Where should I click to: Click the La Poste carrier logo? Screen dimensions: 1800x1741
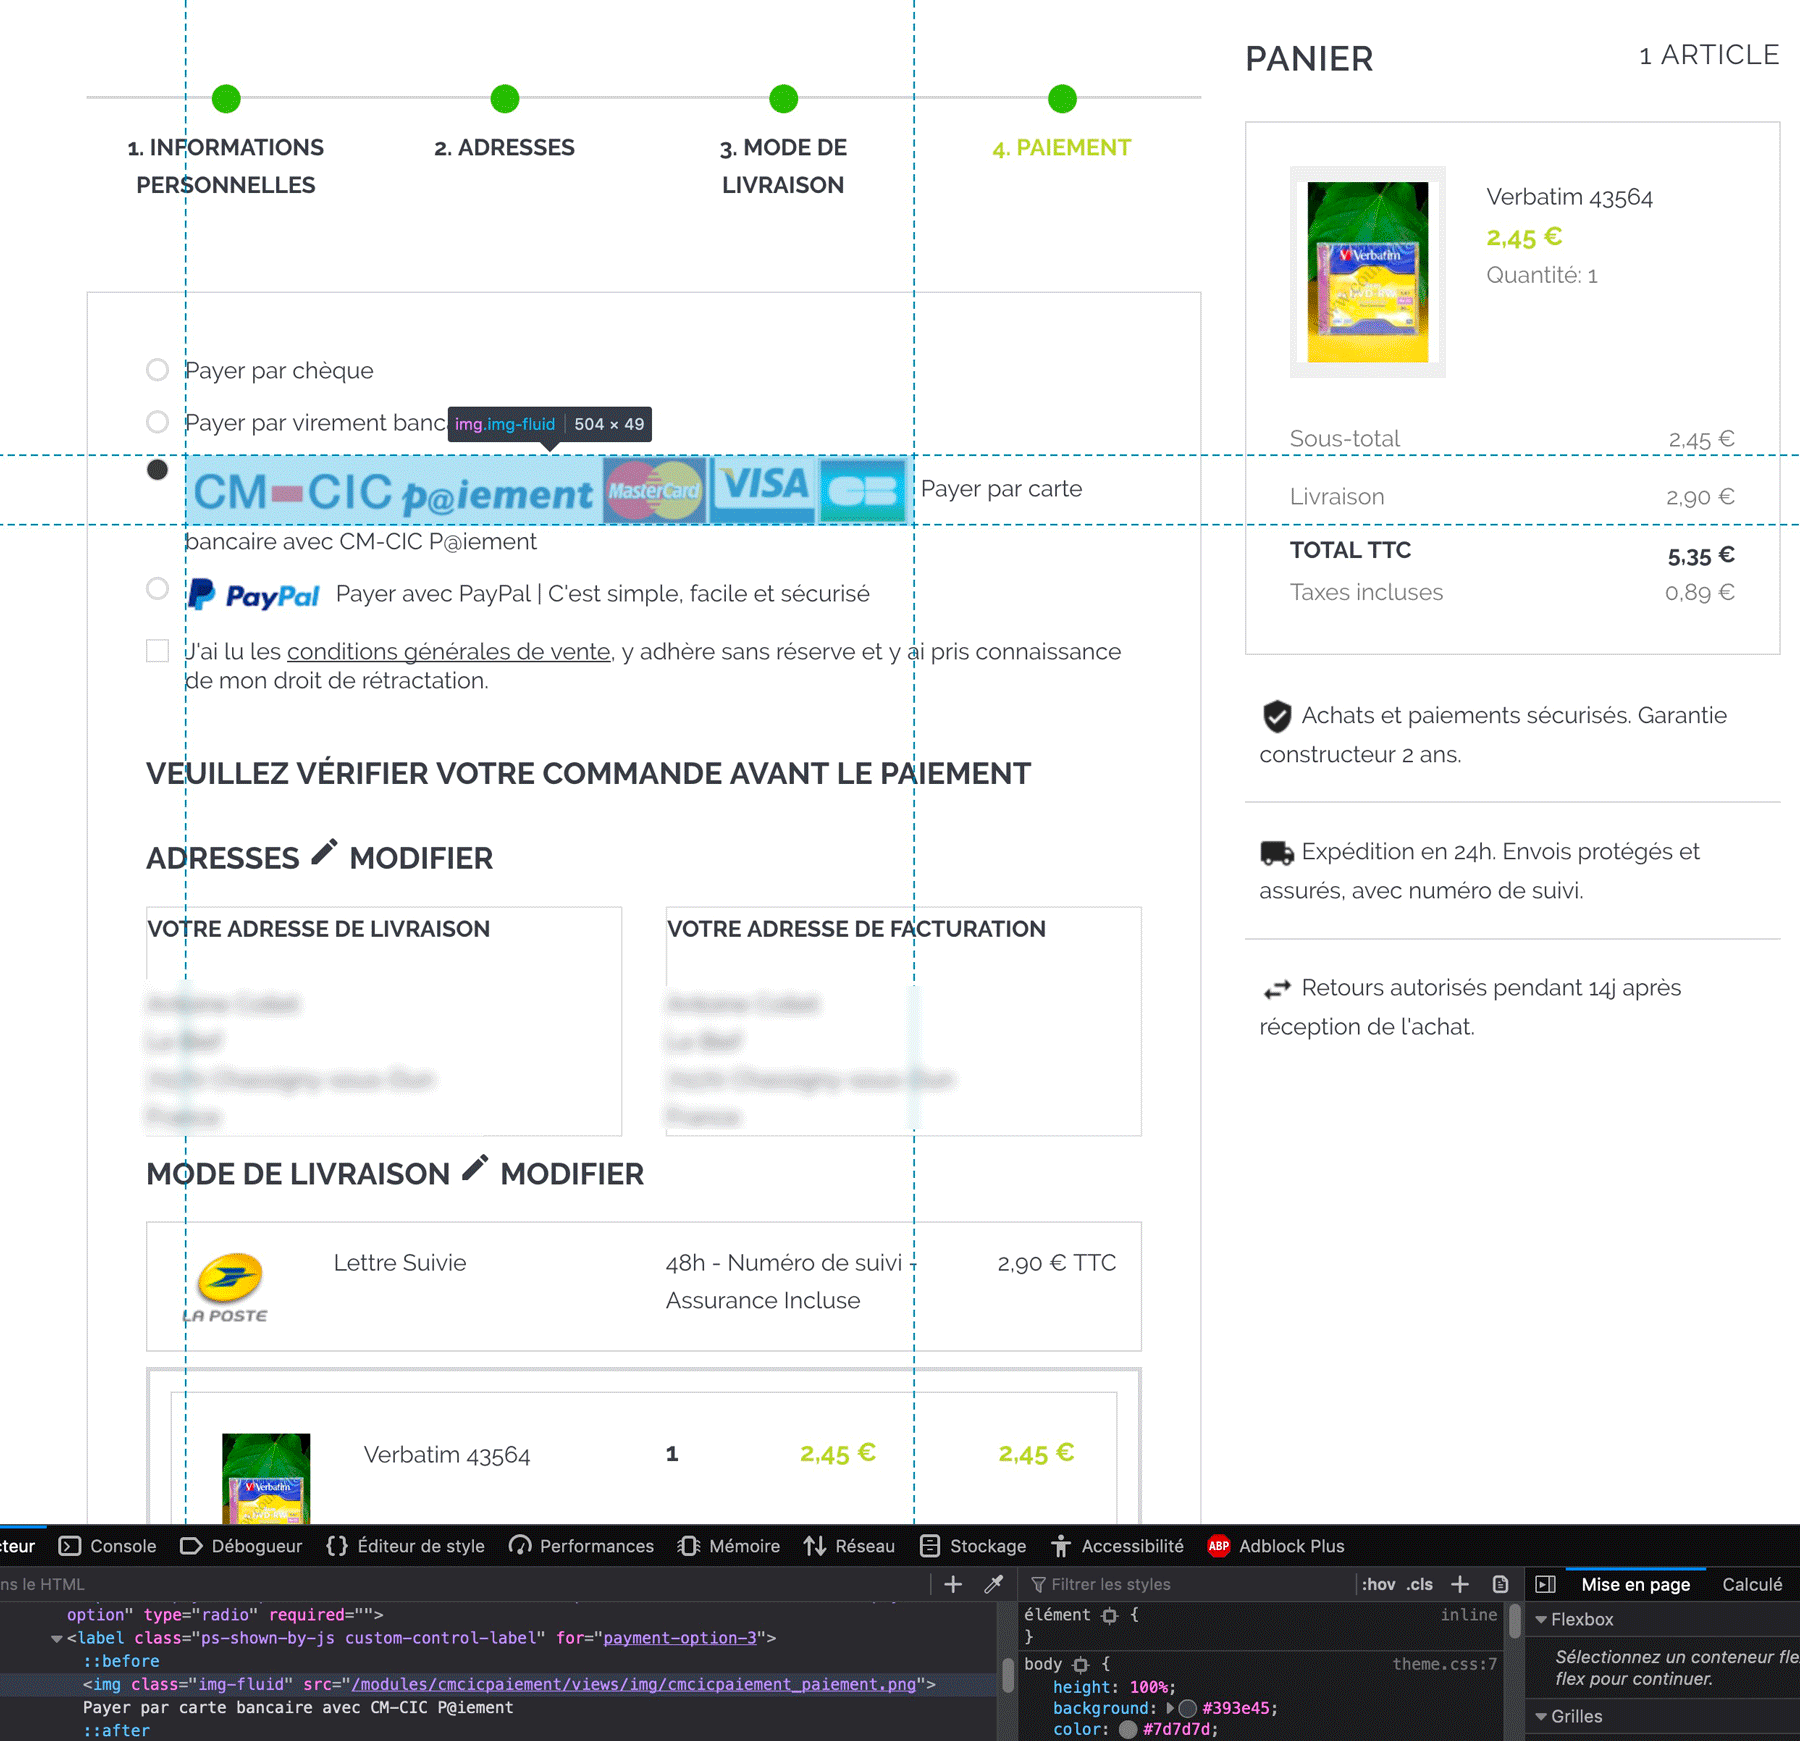pos(227,1288)
